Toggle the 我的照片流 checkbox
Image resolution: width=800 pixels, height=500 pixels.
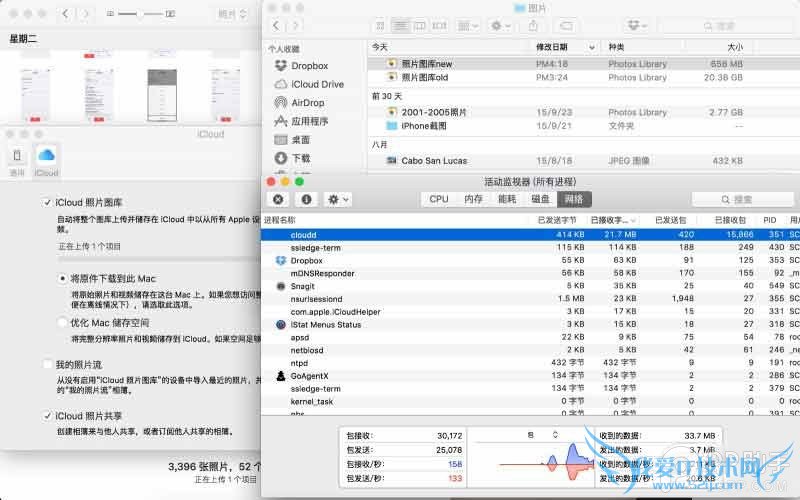tap(47, 364)
